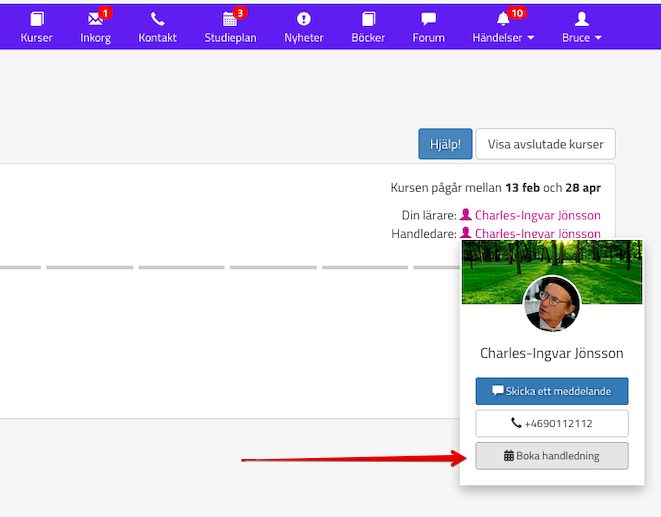Open the Handledare Charles-Ingvar Jönsson link
Image resolution: width=661 pixels, height=517 pixels.
[x=537, y=233]
